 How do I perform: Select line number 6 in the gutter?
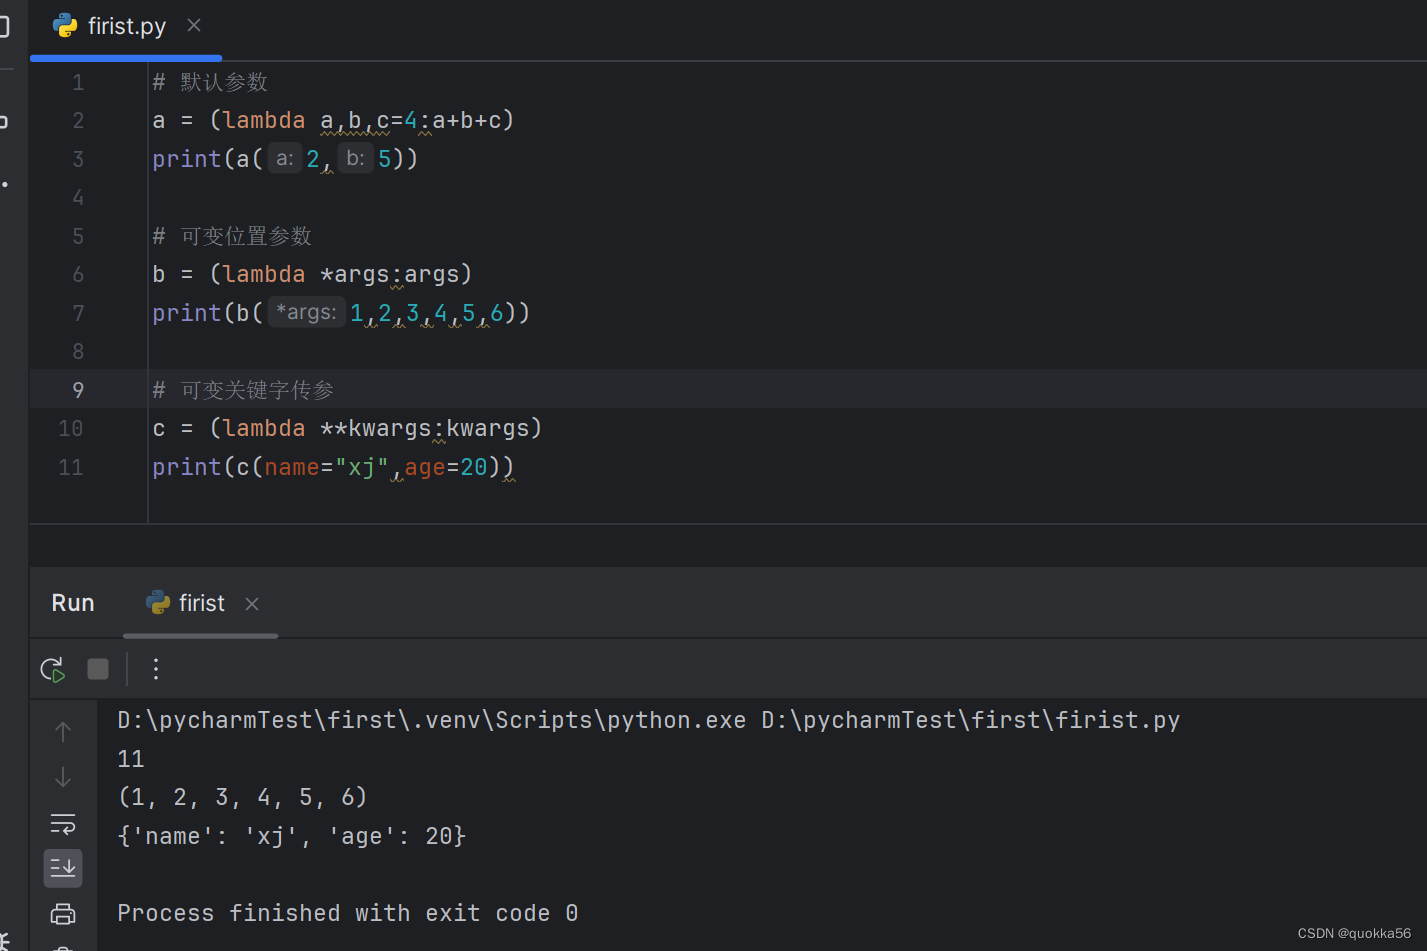pos(78,275)
